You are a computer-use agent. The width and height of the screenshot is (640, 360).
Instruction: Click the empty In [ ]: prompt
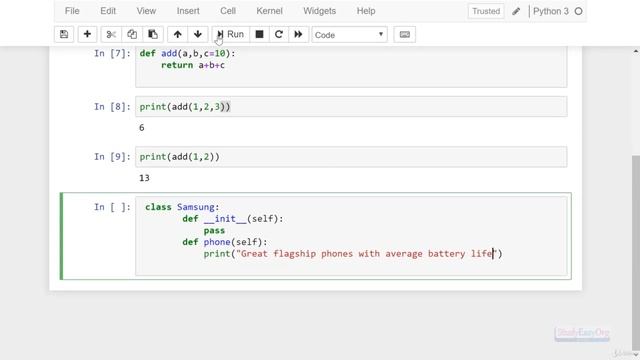point(112,207)
